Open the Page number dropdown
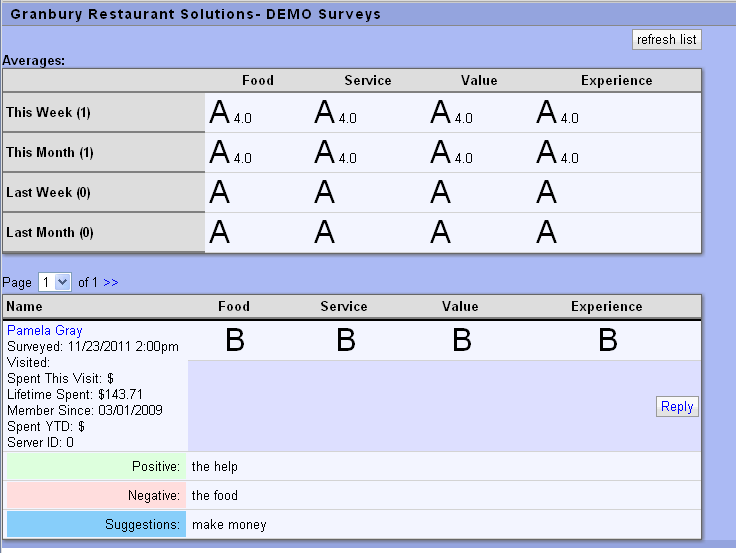Viewport: 736px width, 553px height. [54, 282]
